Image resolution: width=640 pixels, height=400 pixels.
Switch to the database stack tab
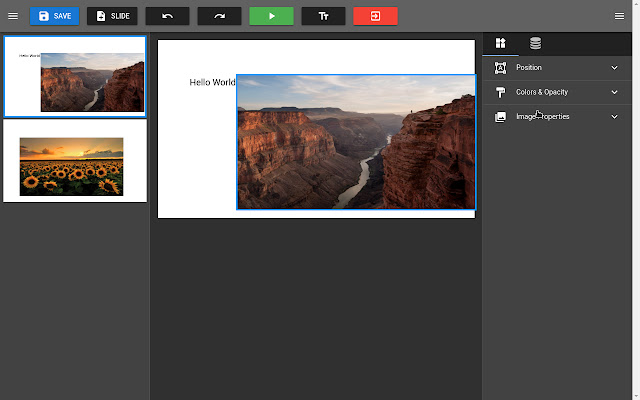(x=536, y=43)
